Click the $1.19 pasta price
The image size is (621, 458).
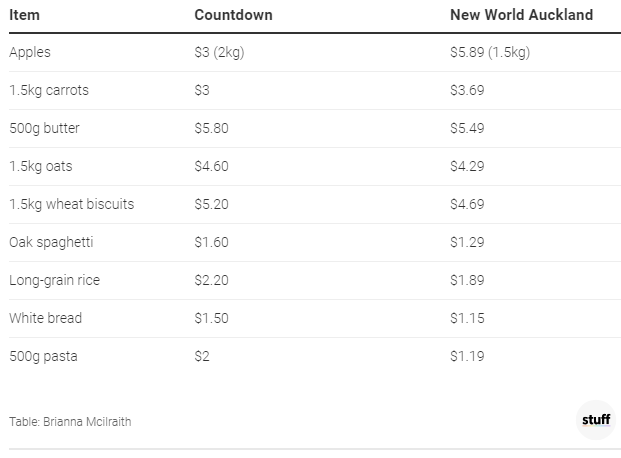(x=467, y=356)
